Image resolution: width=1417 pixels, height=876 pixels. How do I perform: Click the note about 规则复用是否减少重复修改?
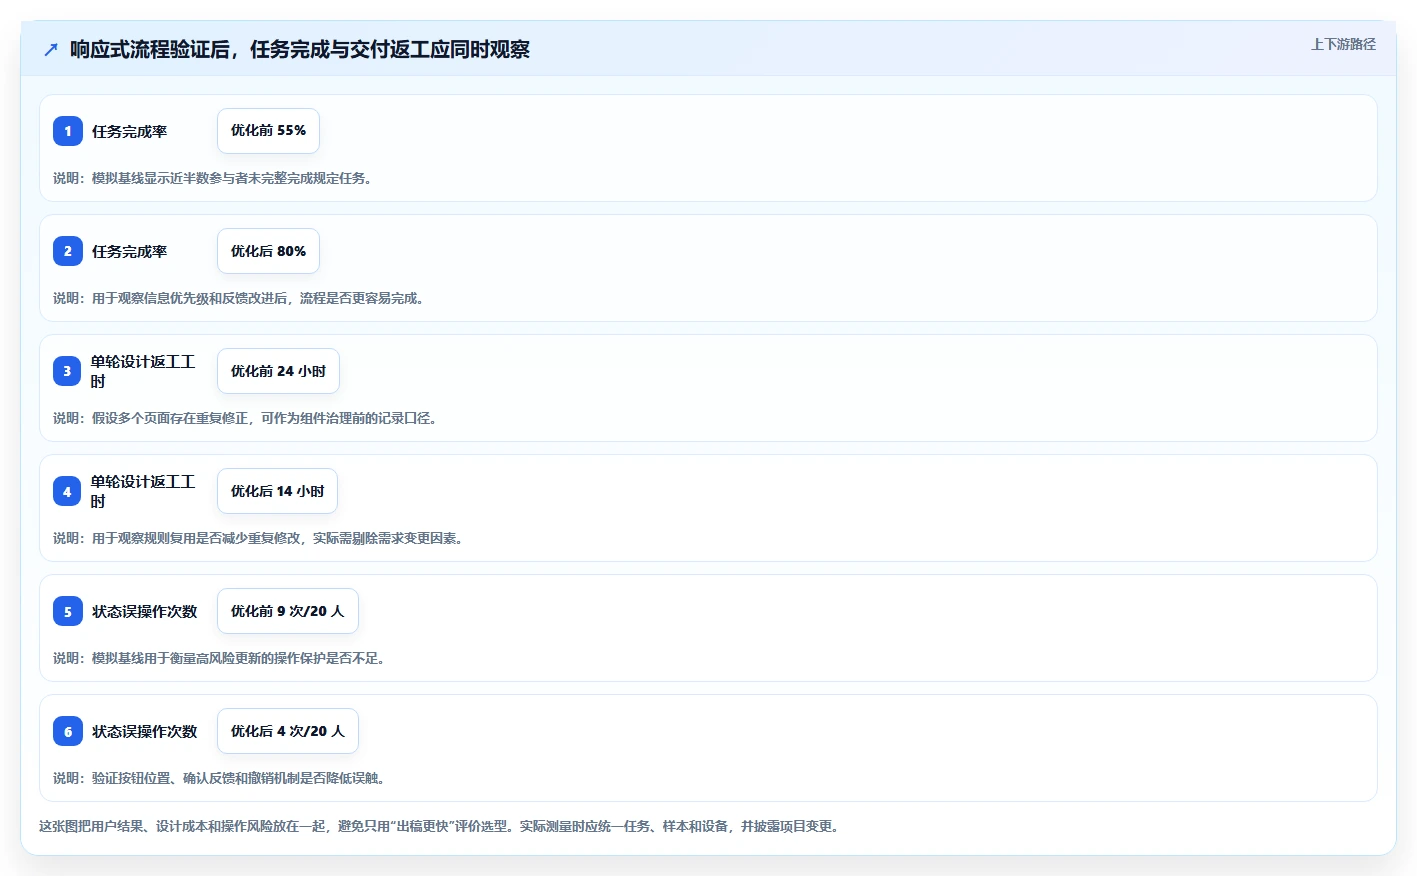258,538
